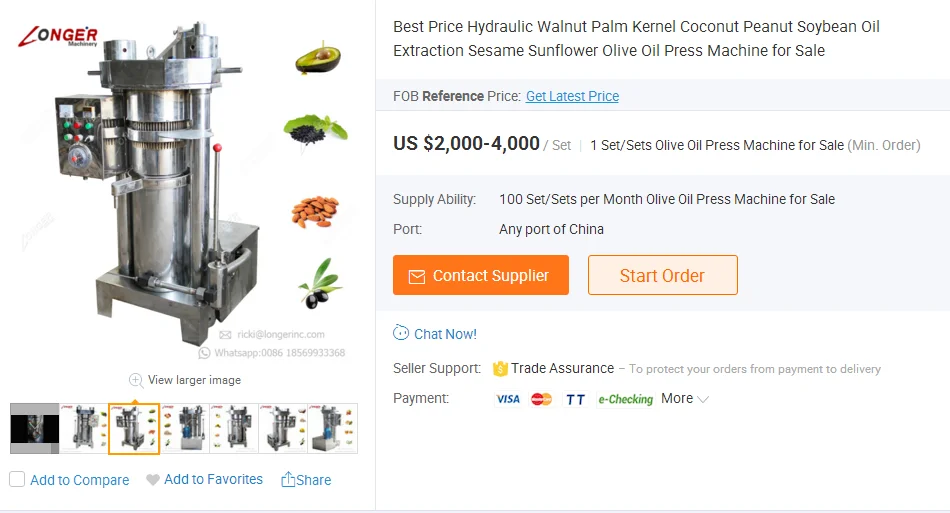Image resolution: width=950 pixels, height=513 pixels.
Task: Click the heart favorites icon
Action: click(x=153, y=480)
